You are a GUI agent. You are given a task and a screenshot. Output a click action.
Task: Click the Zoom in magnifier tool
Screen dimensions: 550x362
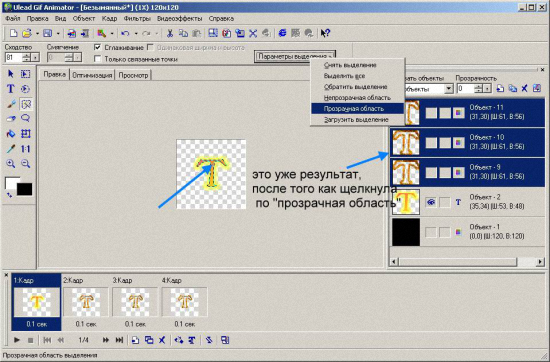(x=11, y=164)
